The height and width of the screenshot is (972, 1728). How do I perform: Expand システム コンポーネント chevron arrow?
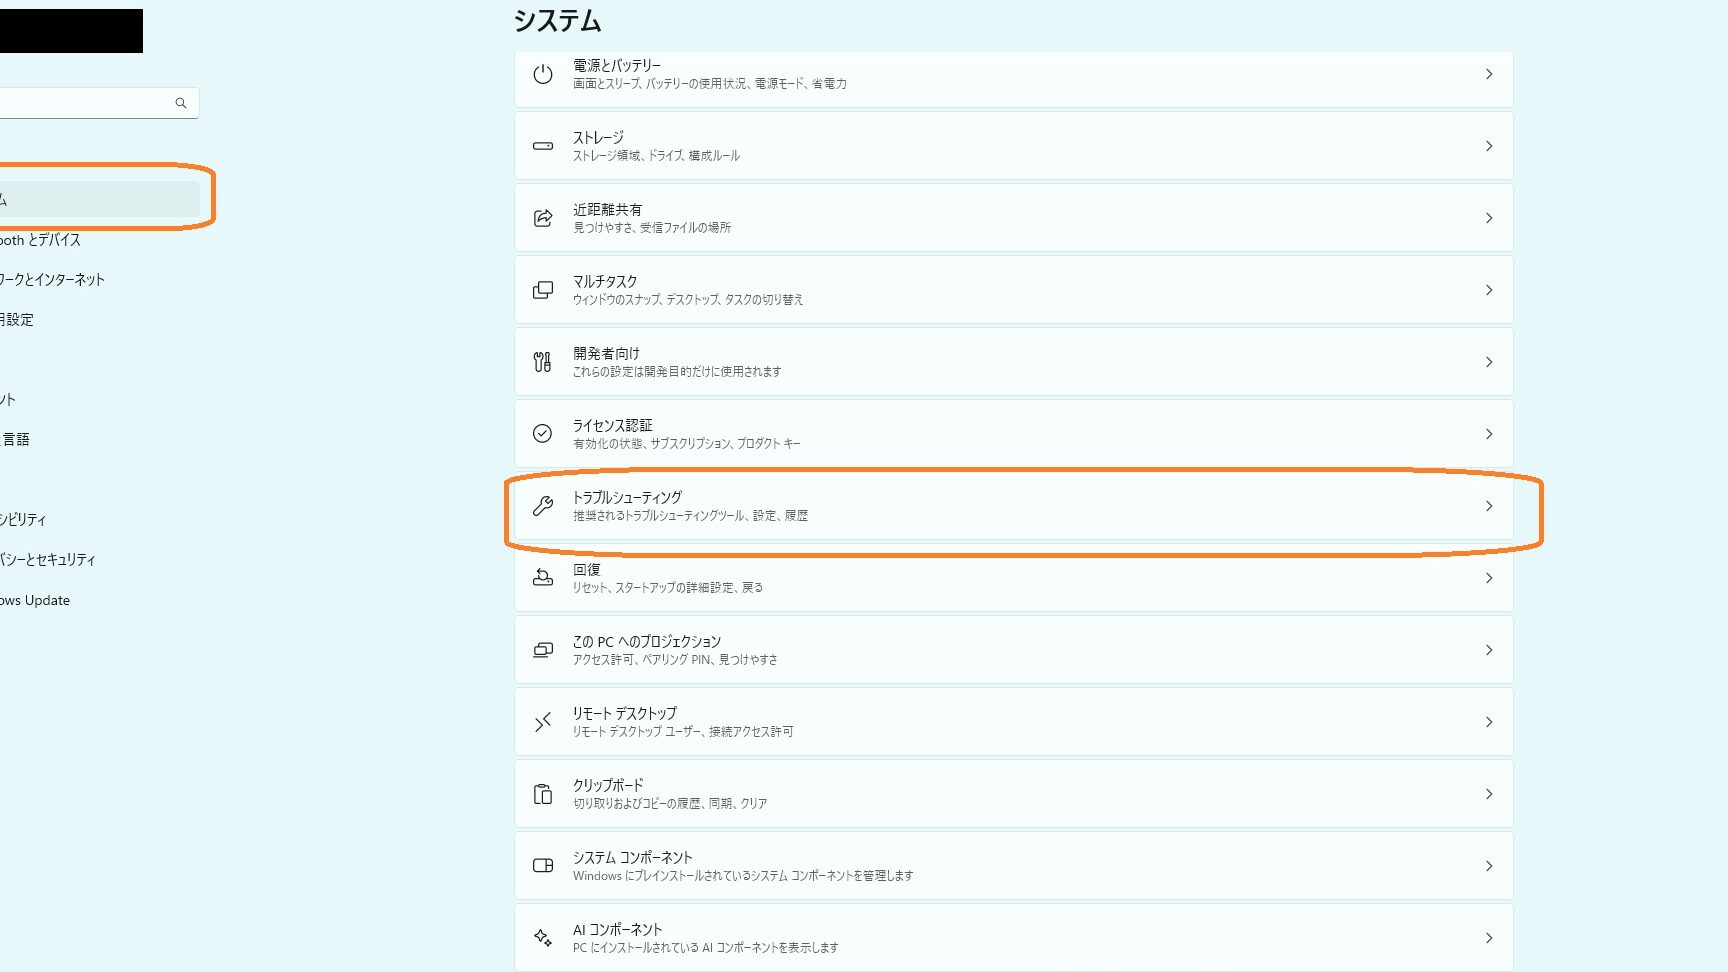tap(1489, 866)
